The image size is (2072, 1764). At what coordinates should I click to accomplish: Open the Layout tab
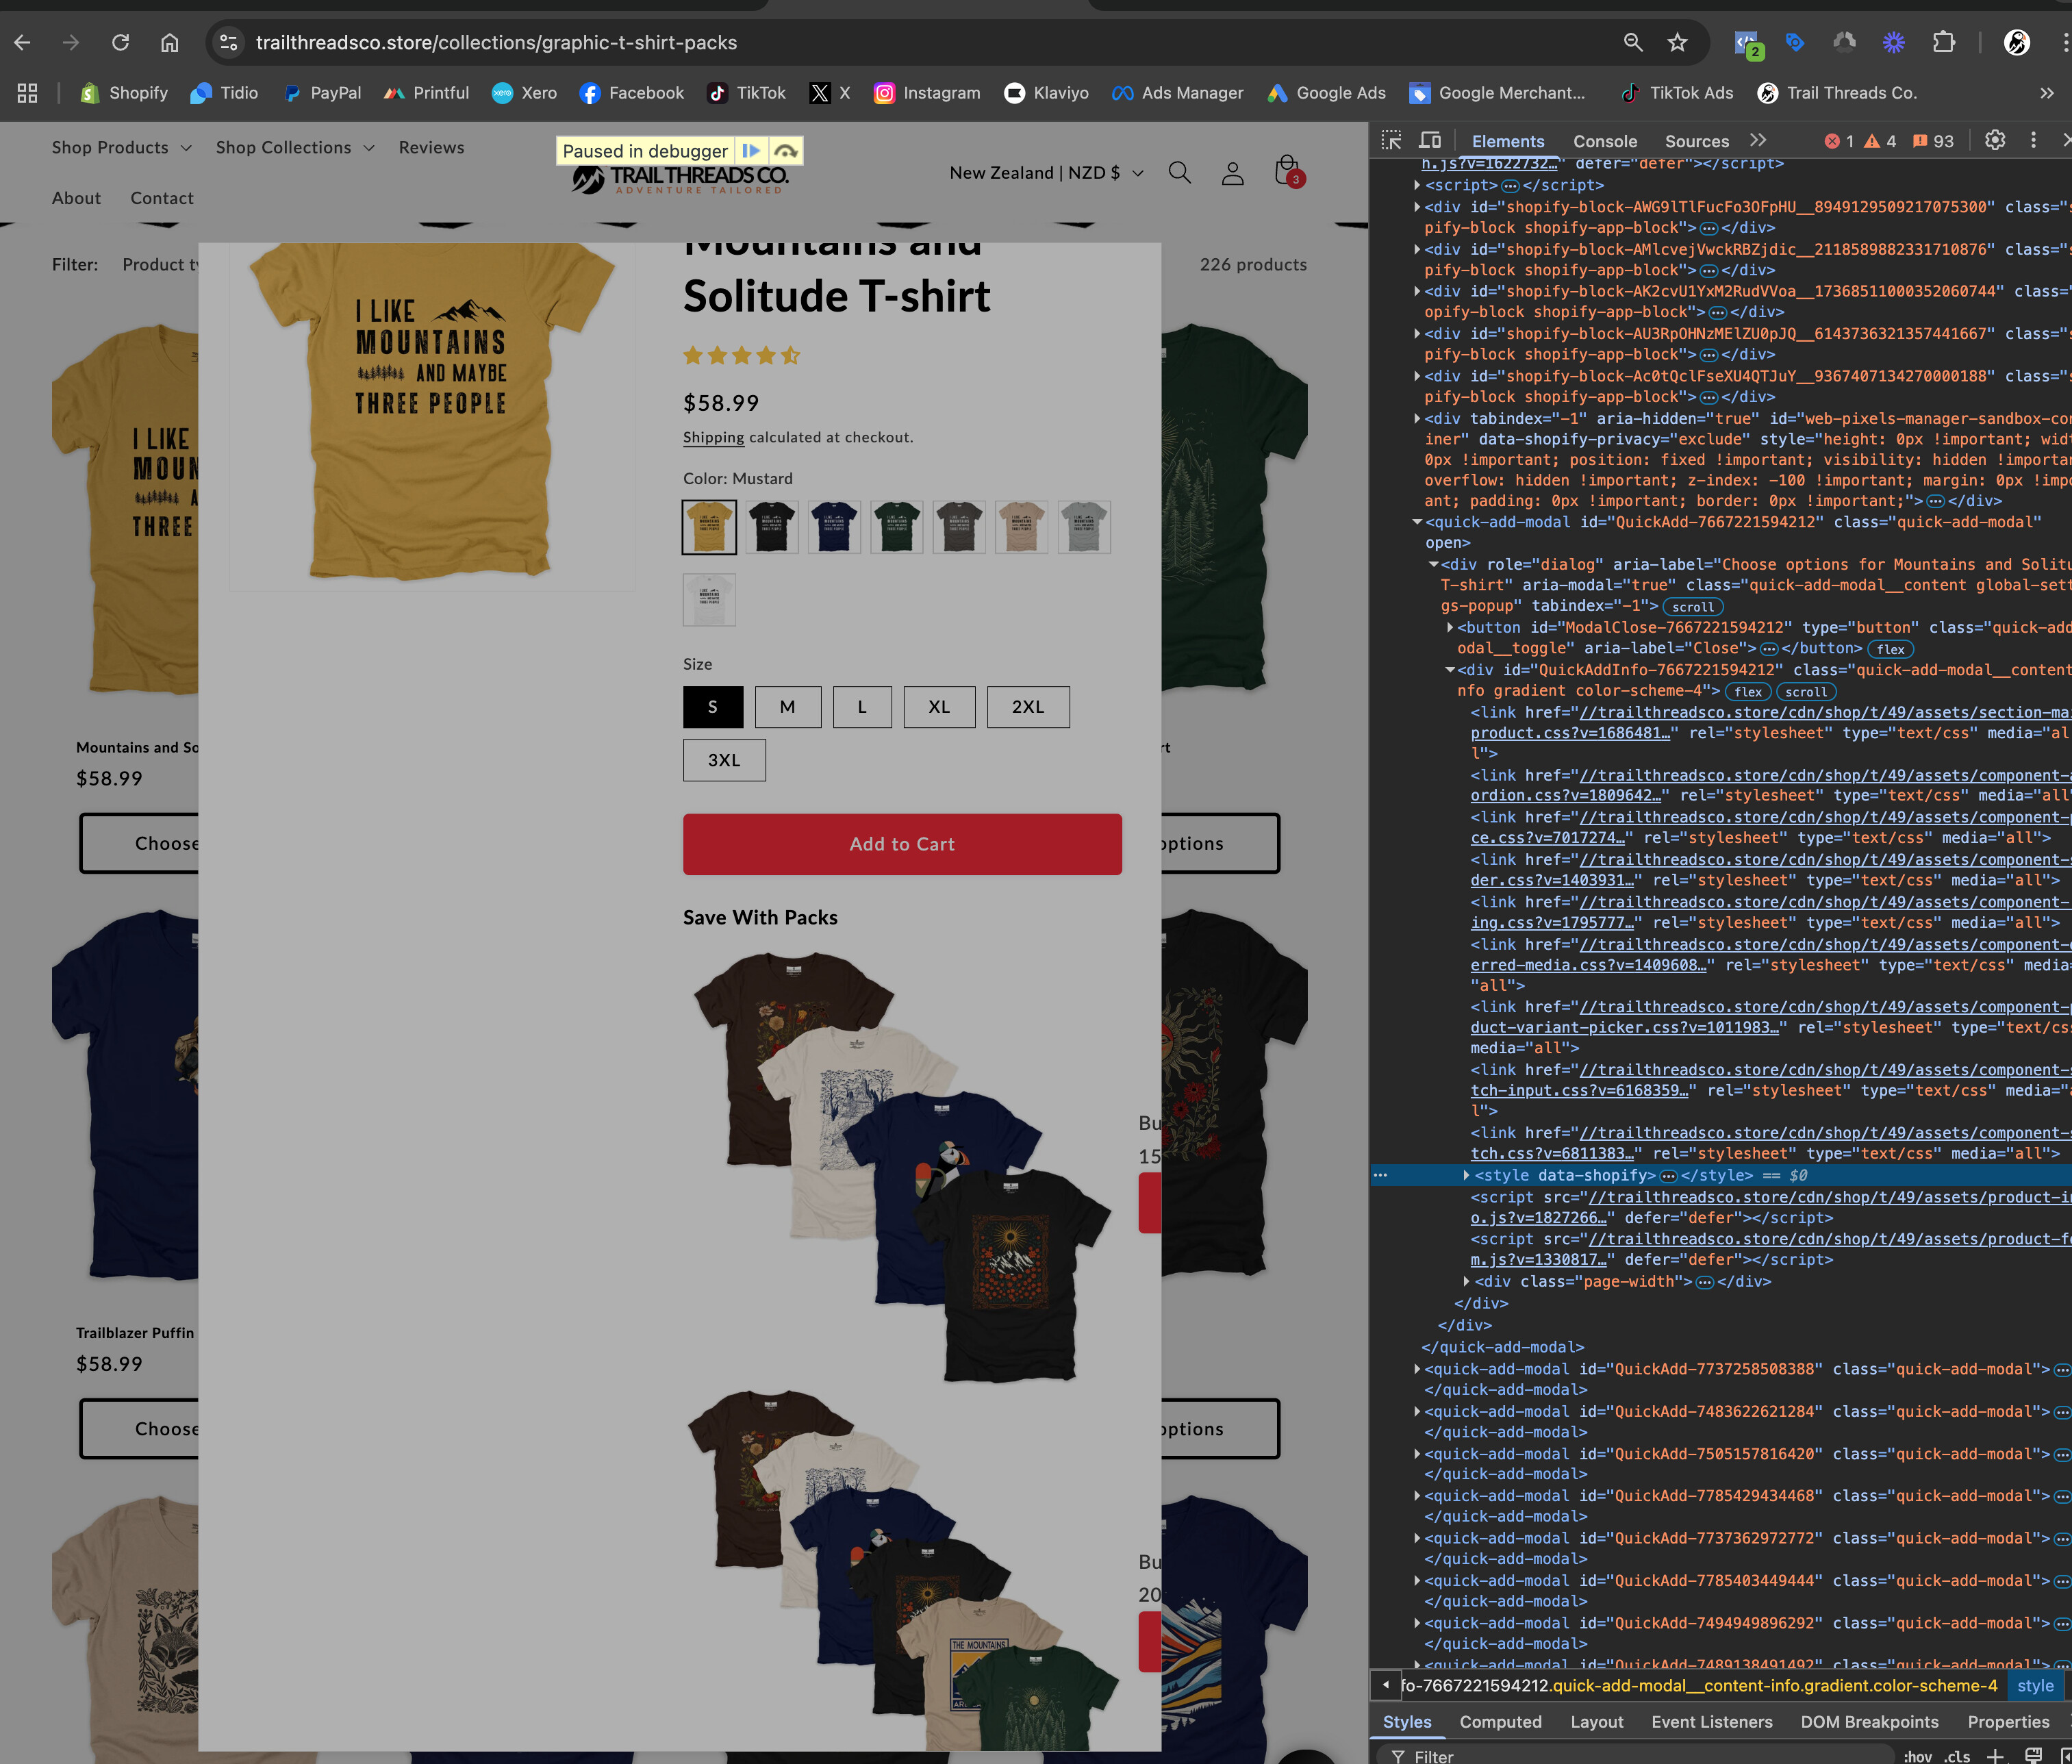1596,1722
